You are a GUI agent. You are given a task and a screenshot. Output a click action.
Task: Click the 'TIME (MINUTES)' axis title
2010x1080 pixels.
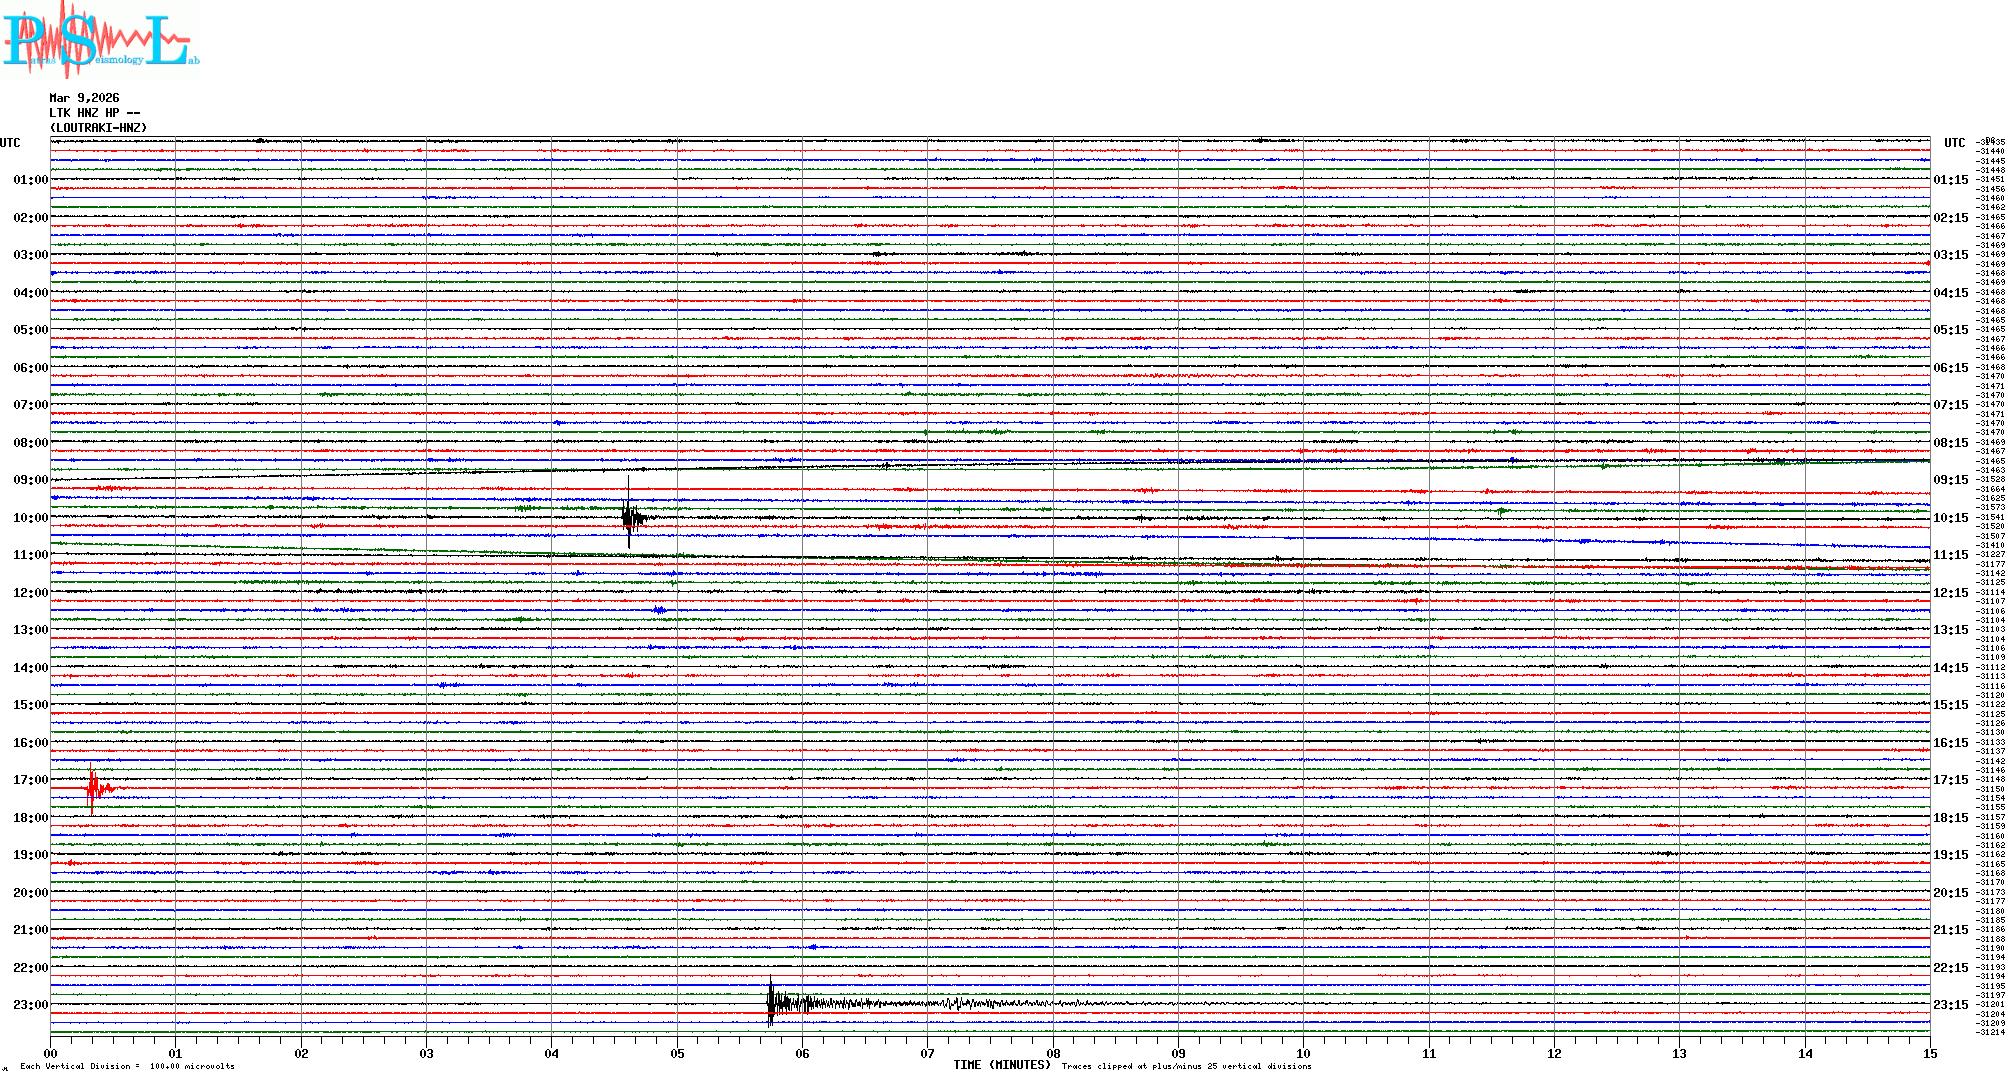tap(1001, 1065)
